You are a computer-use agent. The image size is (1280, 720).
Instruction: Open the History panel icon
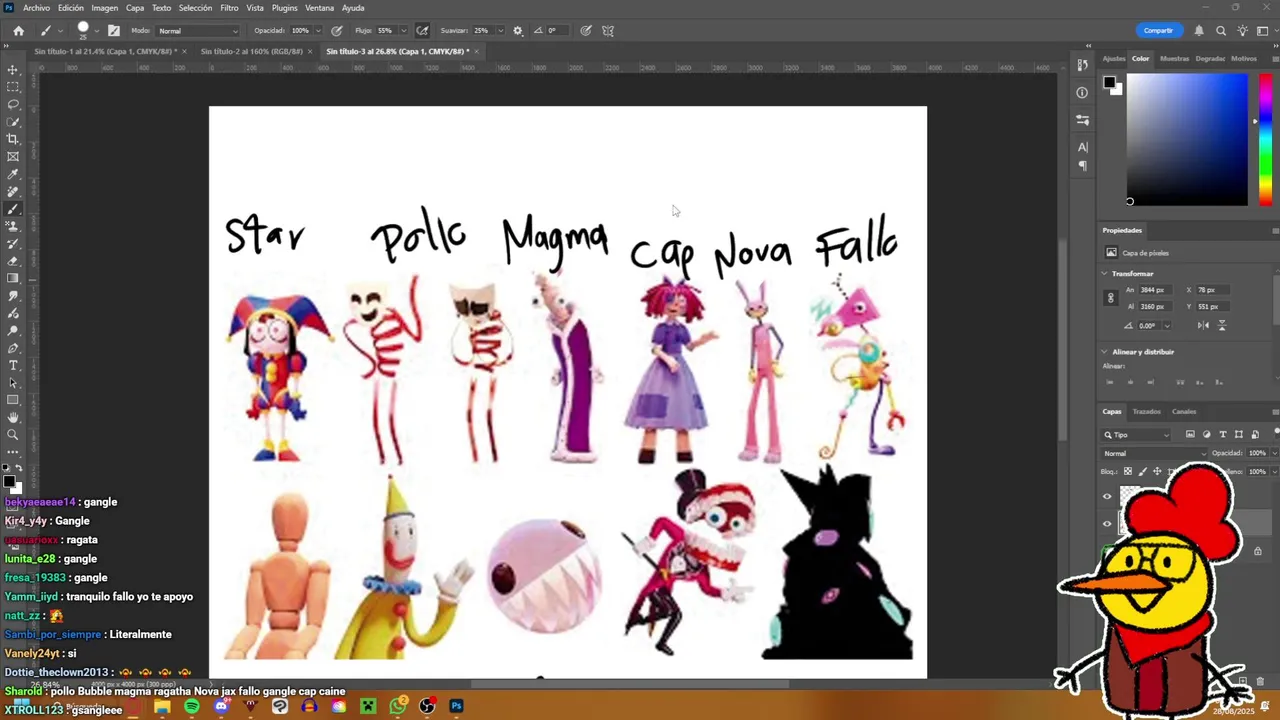tap(1082, 66)
